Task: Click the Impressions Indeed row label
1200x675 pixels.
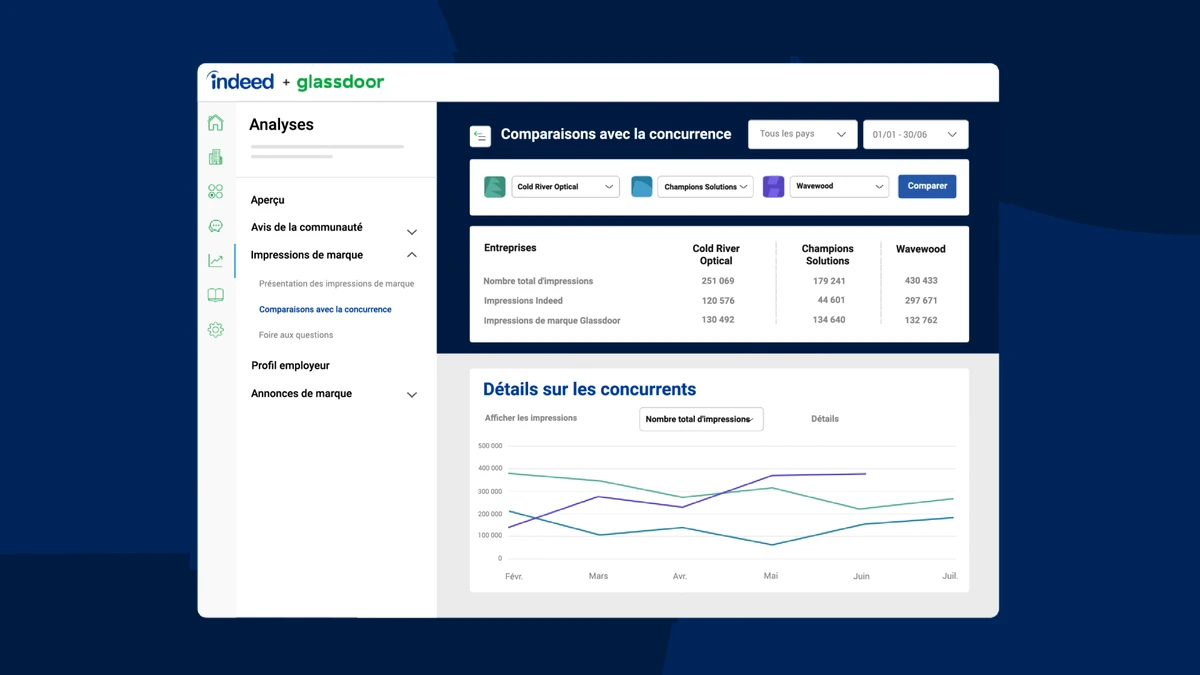Action: pyautogui.click(x=523, y=301)
